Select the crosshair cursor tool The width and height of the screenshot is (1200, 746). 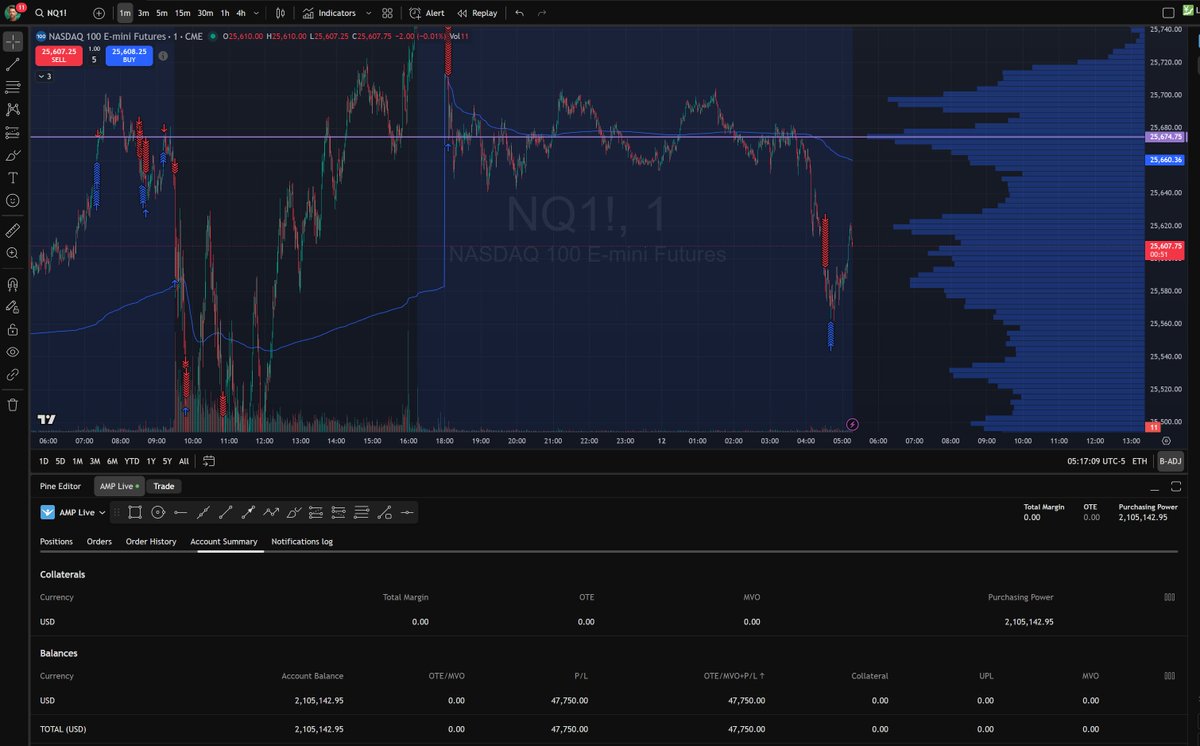13,42
